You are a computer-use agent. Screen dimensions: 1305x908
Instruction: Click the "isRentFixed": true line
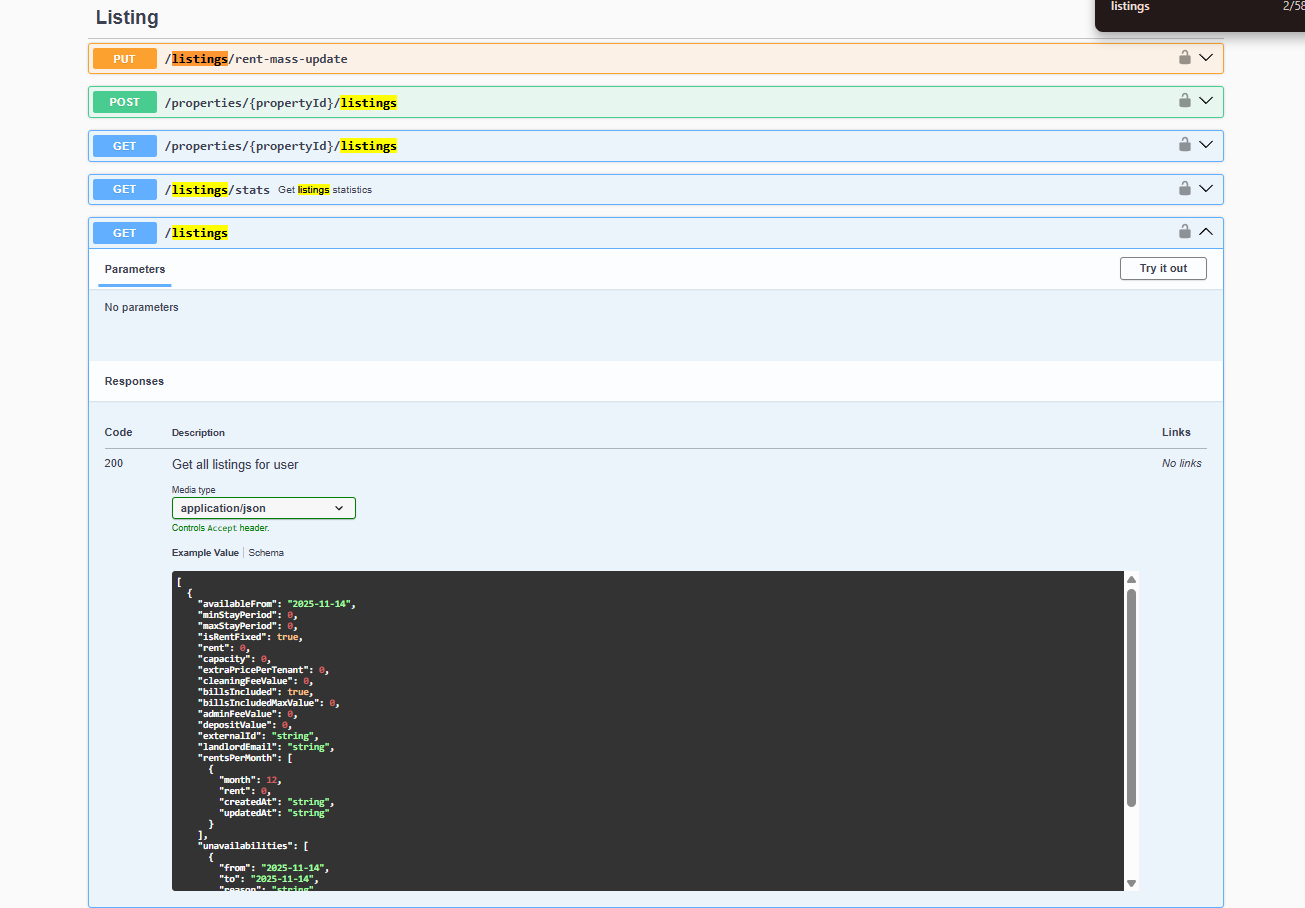coord(250,637)
